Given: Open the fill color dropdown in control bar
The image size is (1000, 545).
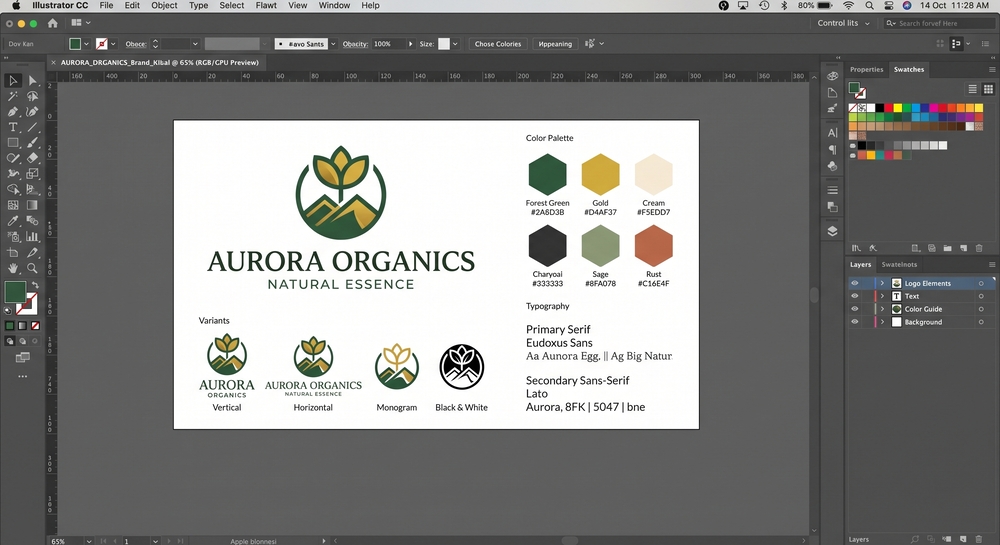Looking at the screenshot, I should (86, 44).
